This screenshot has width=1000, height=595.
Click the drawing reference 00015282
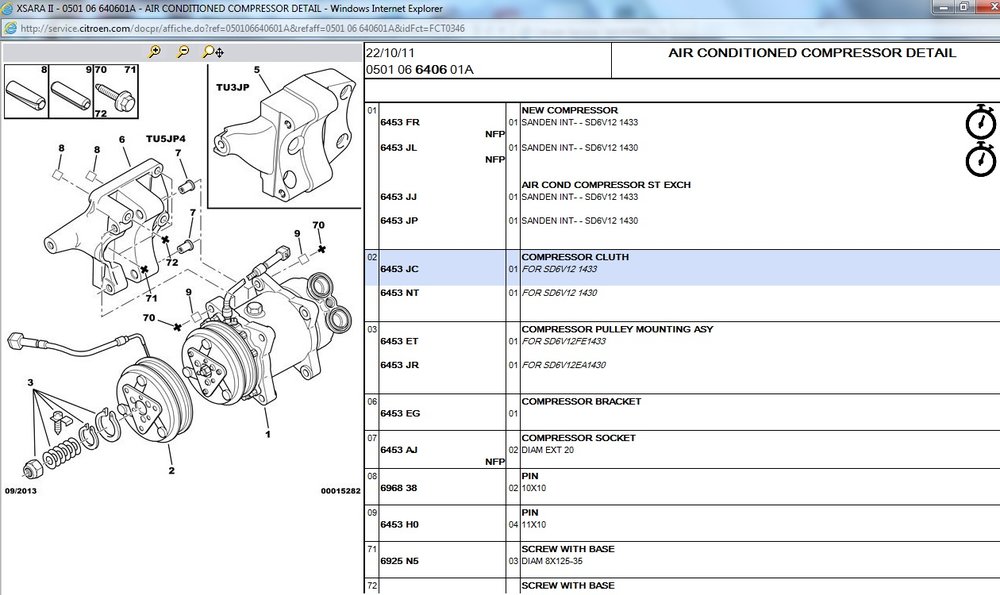341,491
